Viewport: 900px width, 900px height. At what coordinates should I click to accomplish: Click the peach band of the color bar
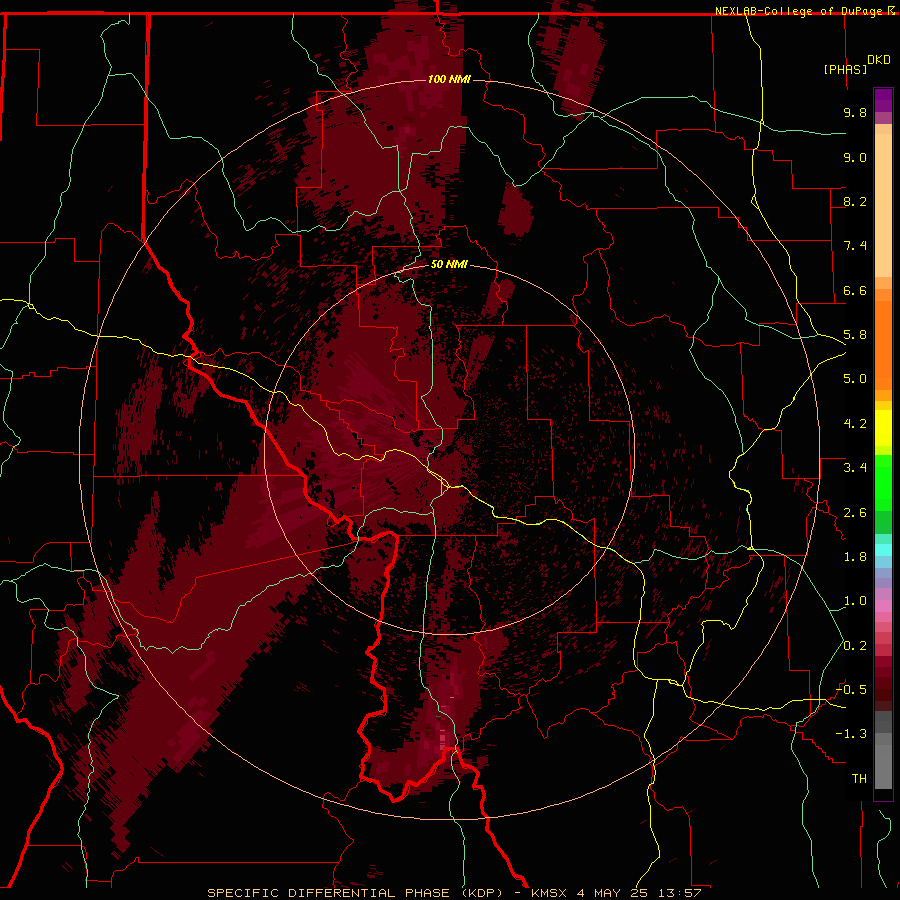[x=883, y=201]
